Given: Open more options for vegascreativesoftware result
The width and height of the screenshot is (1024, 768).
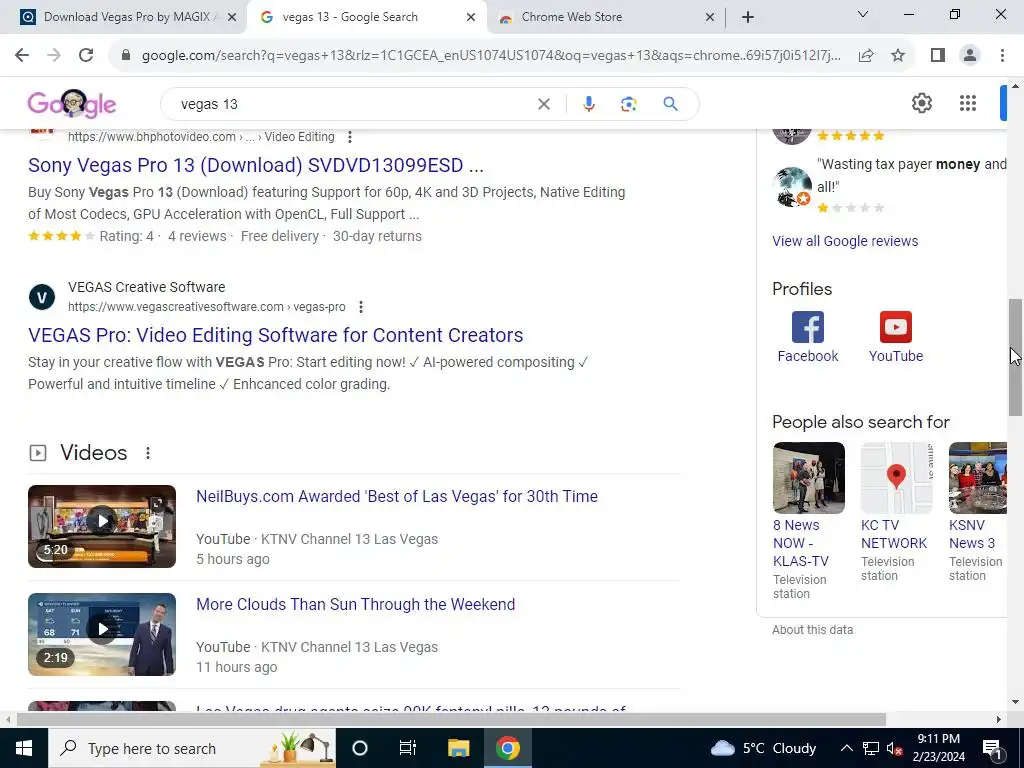Looking at the screenshot, I should tap(360, 307).
